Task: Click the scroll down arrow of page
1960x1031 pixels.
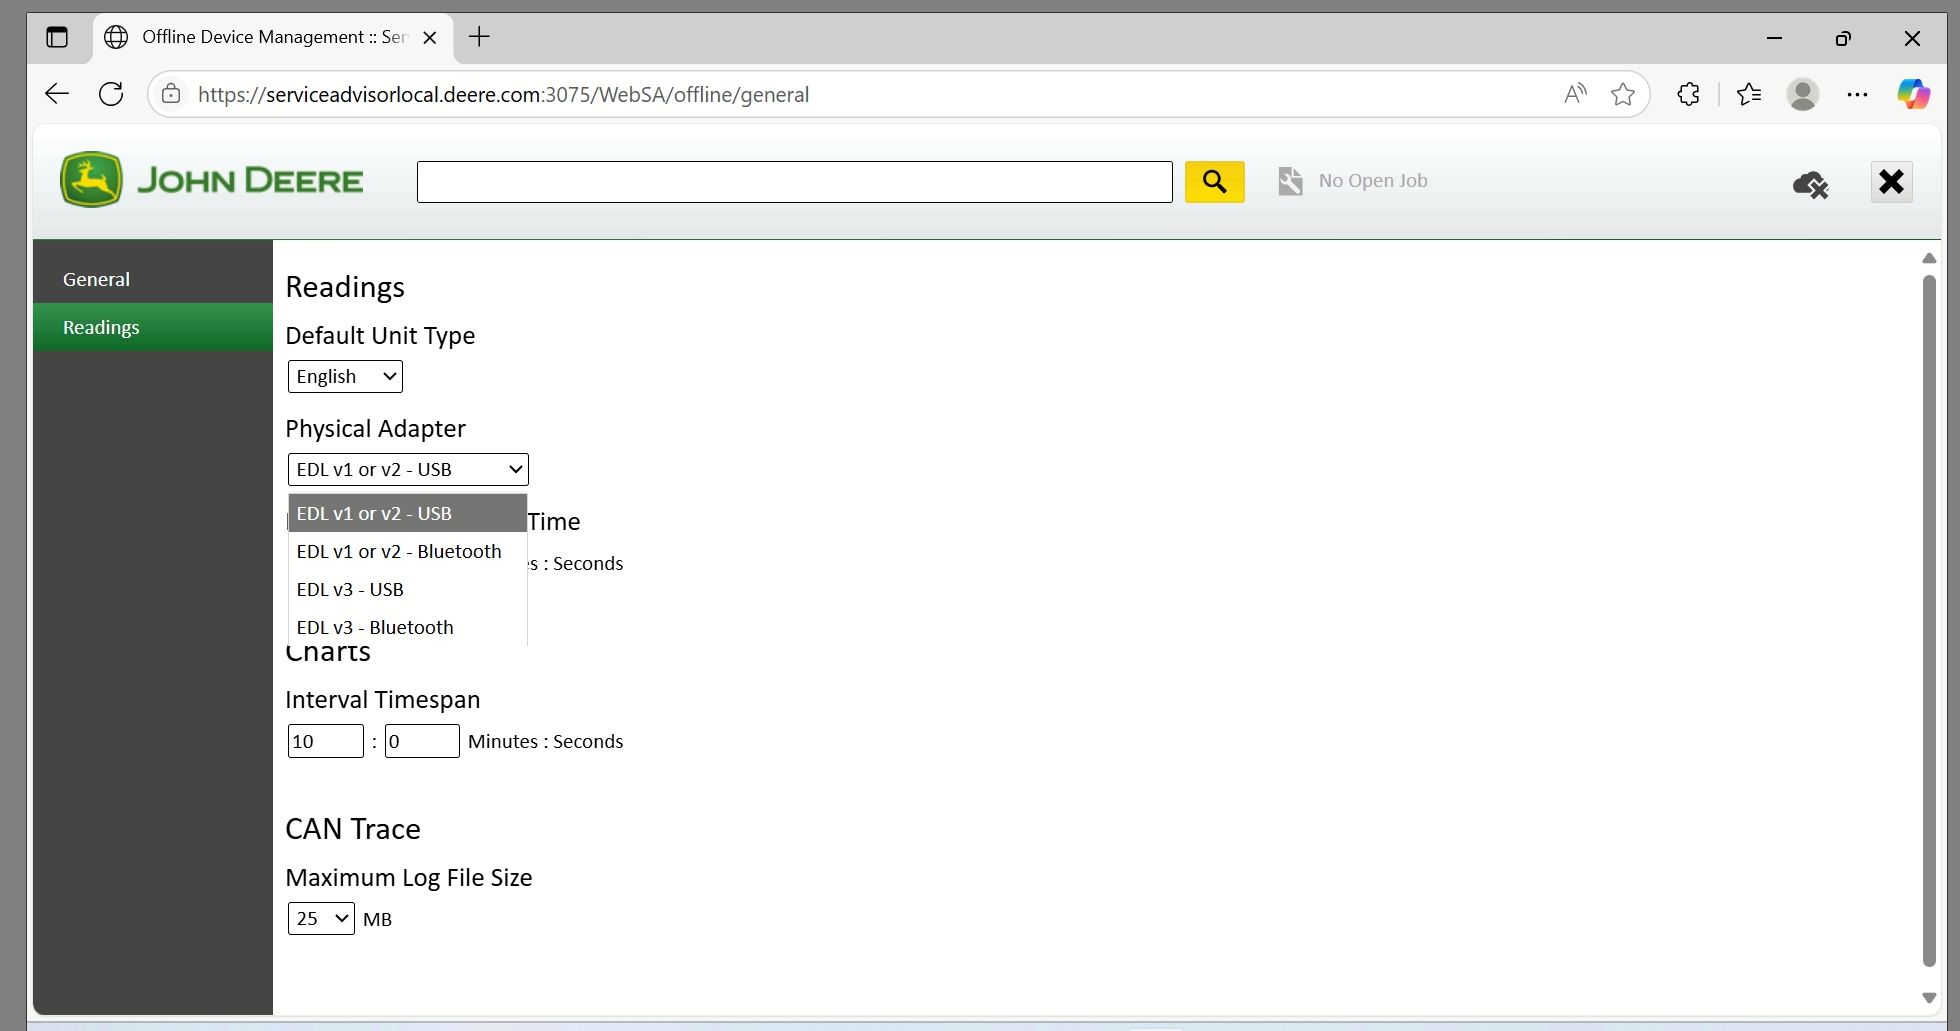Action: 1929,998
